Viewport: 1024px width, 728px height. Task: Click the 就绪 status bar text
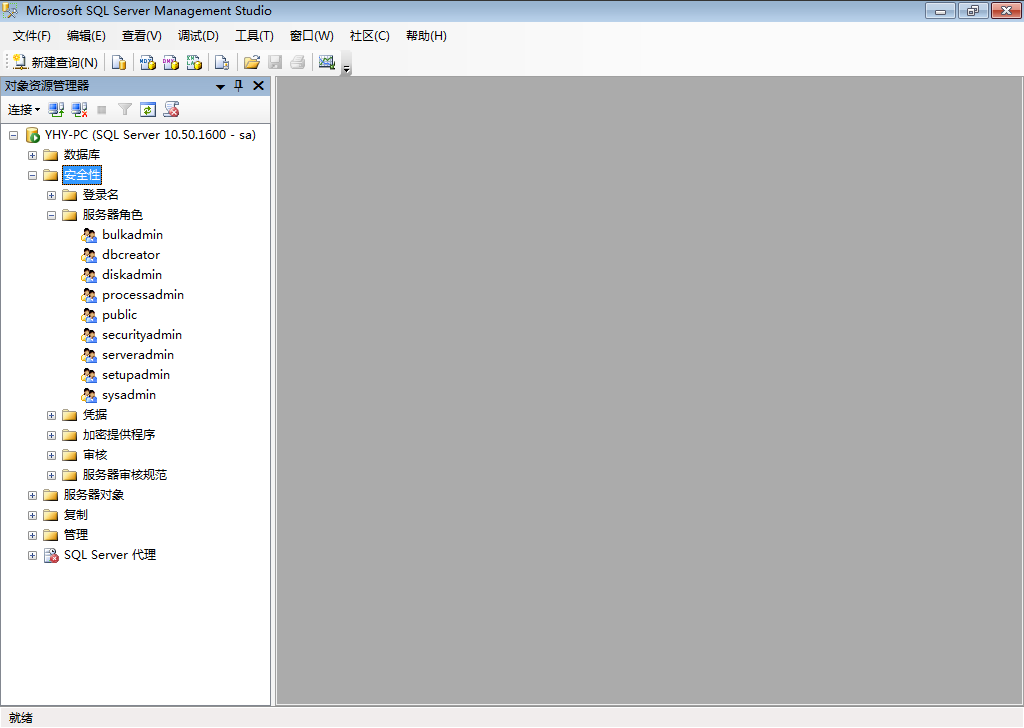click(20, 718)
